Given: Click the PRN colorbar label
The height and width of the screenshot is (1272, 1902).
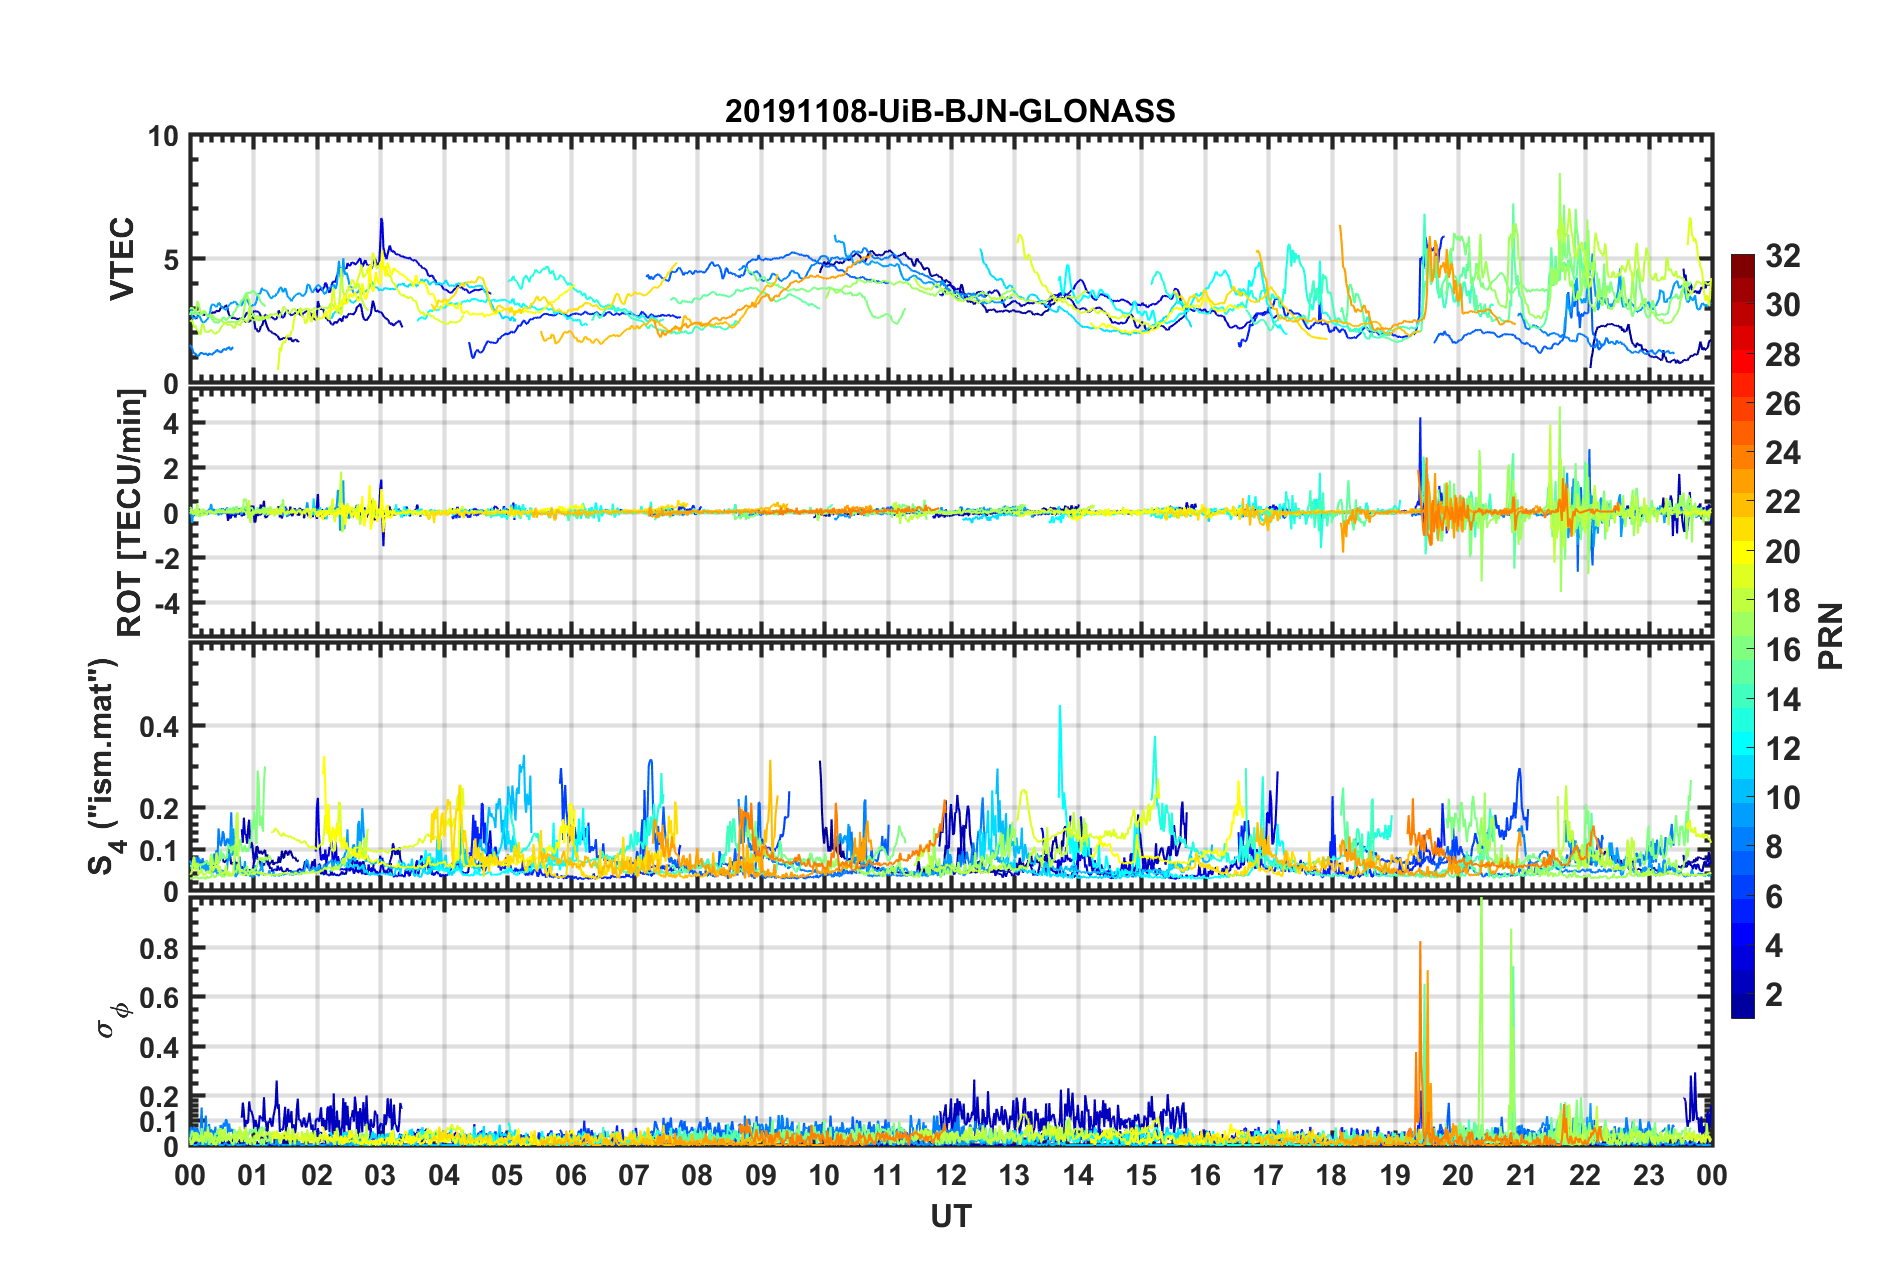Looking at the screenshot, I should click(x=1831, y=636).
